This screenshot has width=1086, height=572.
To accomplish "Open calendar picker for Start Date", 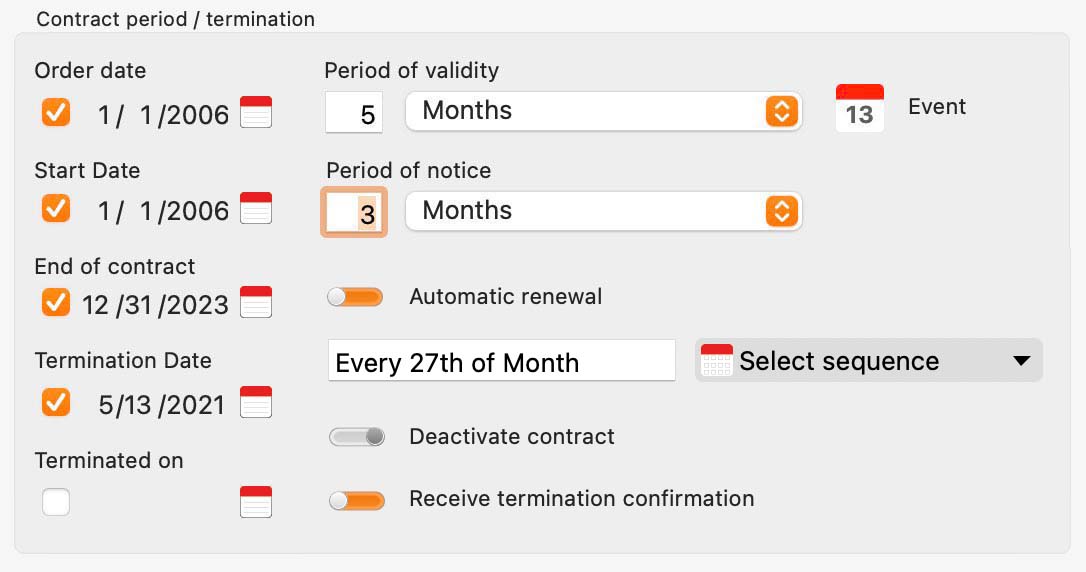I will [x=256, y=208].
